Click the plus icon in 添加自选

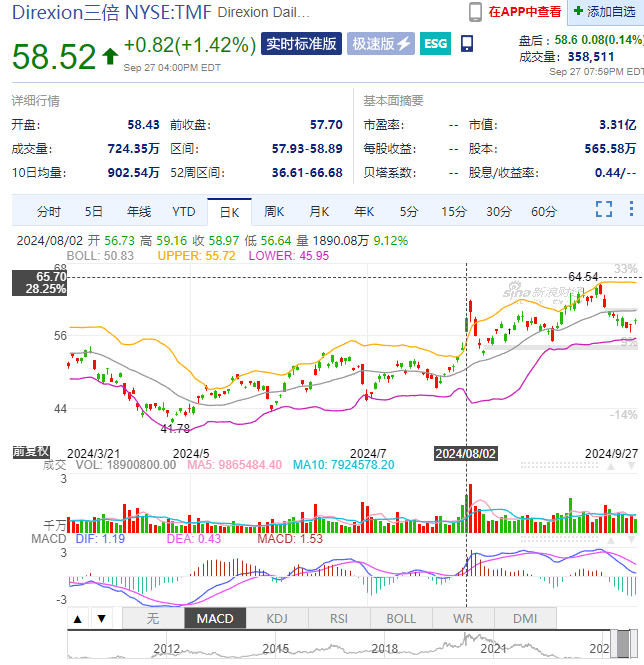(578, 12)
